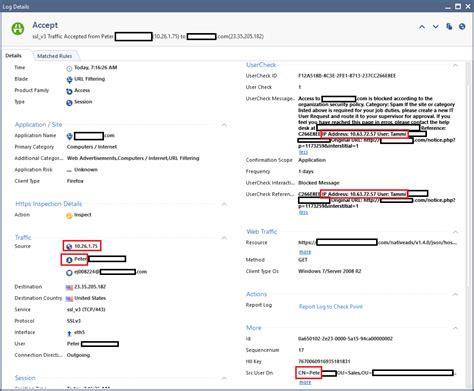Click the URL Filtering blade icon
Image resolution: width=474 pixels, height=391 pixels.
[69, 80]
